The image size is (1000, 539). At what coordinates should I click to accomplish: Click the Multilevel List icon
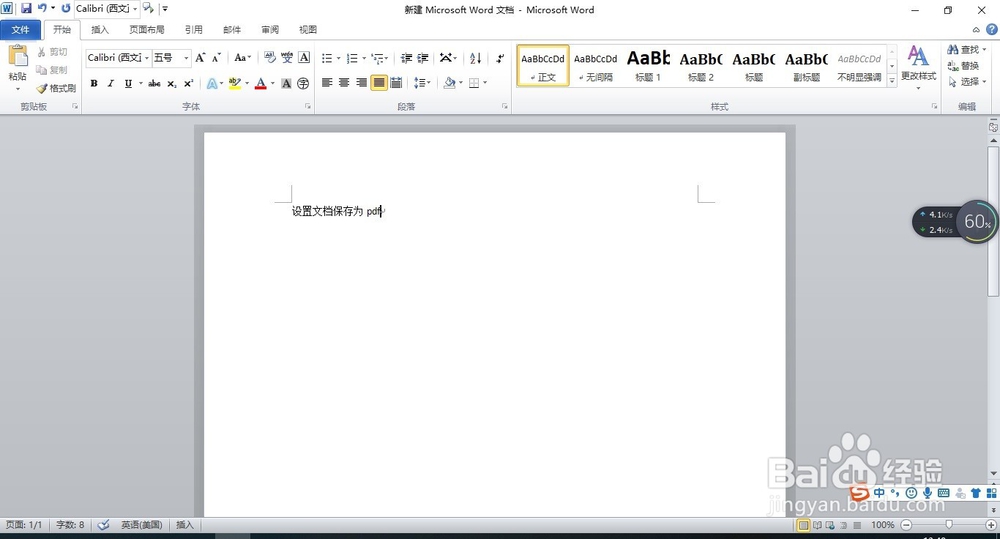coord(378,59)
